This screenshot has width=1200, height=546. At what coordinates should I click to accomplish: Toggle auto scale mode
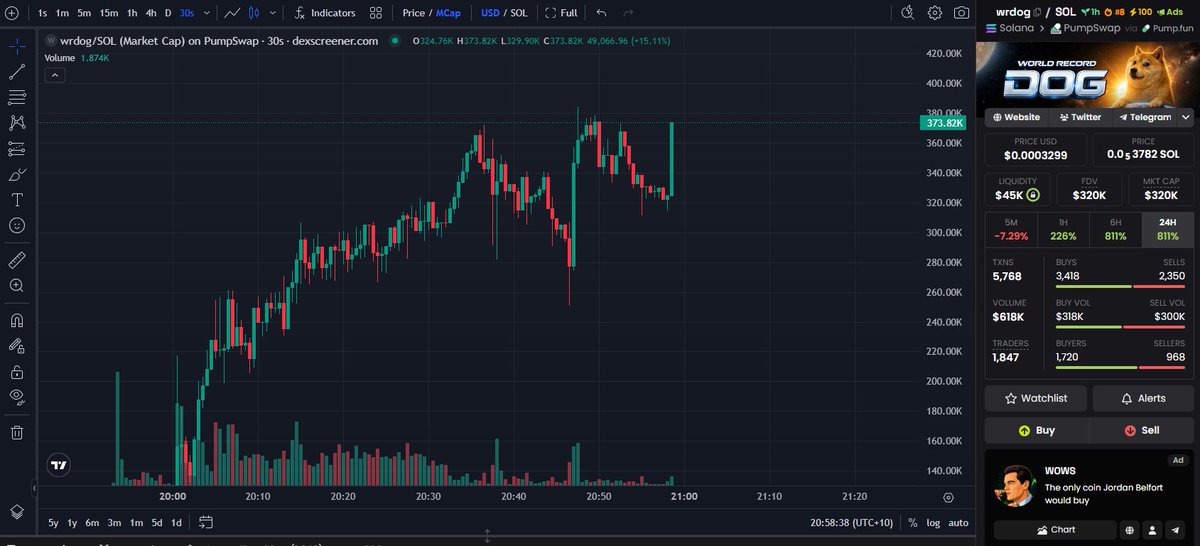[958, 523]
